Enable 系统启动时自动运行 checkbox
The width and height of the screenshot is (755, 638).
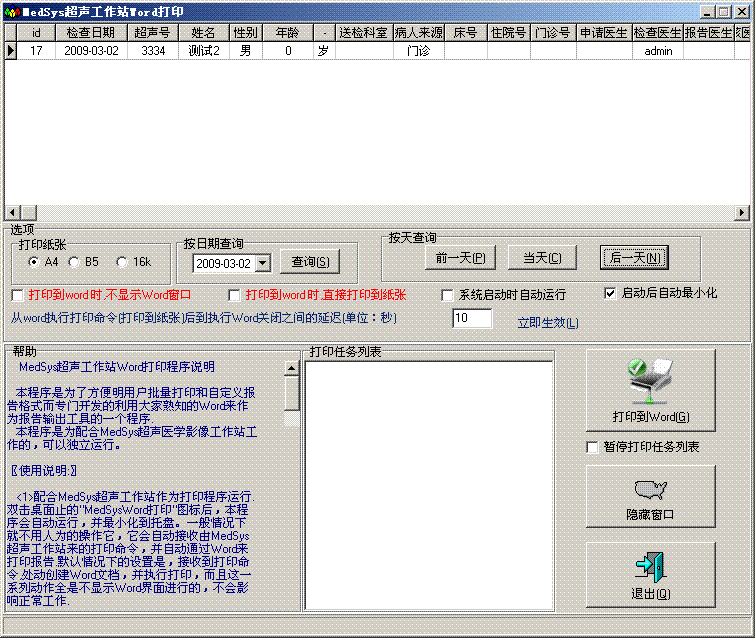pyautogui.click(x=447, y=295)
